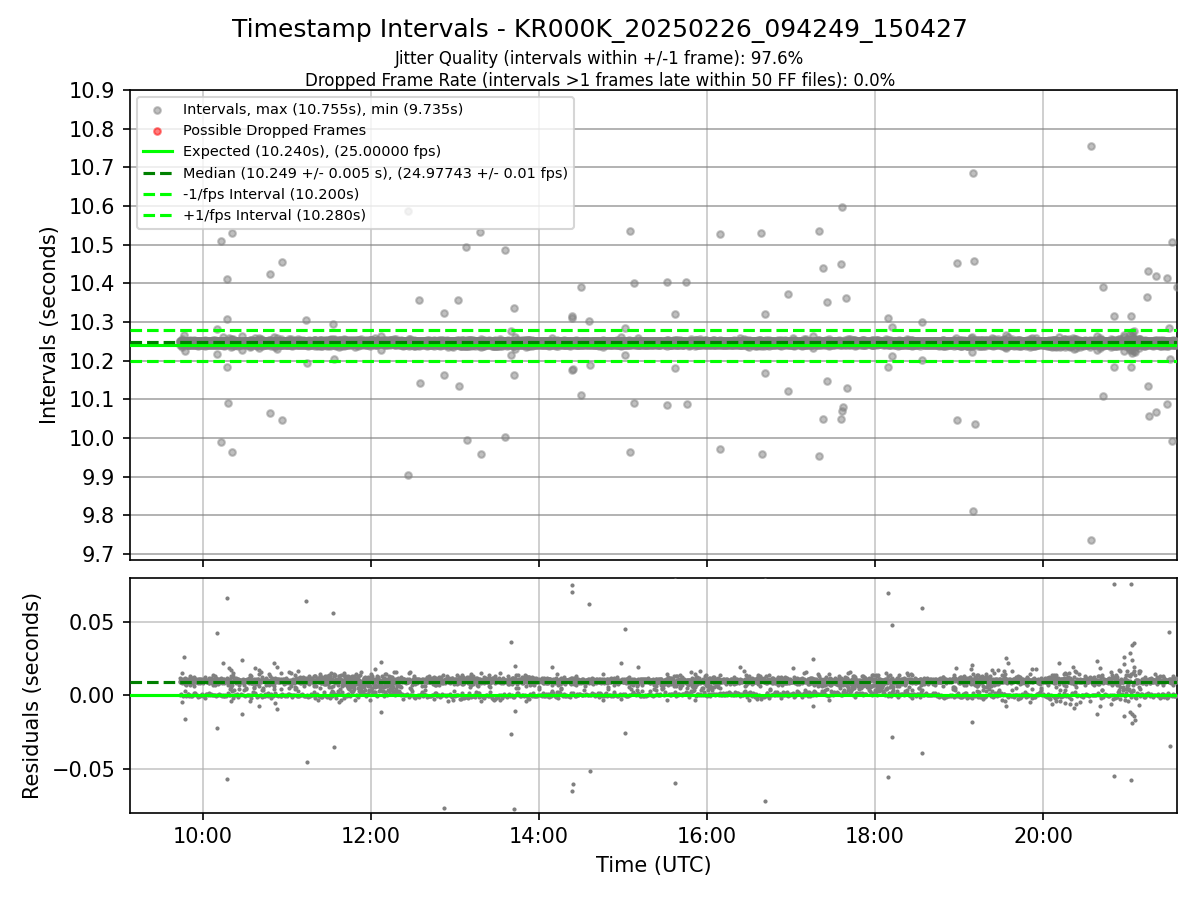Select the 'Dropped Frame Rate' subtitle line
This screenshot has height=900, width=1200.
pos(600,80)
